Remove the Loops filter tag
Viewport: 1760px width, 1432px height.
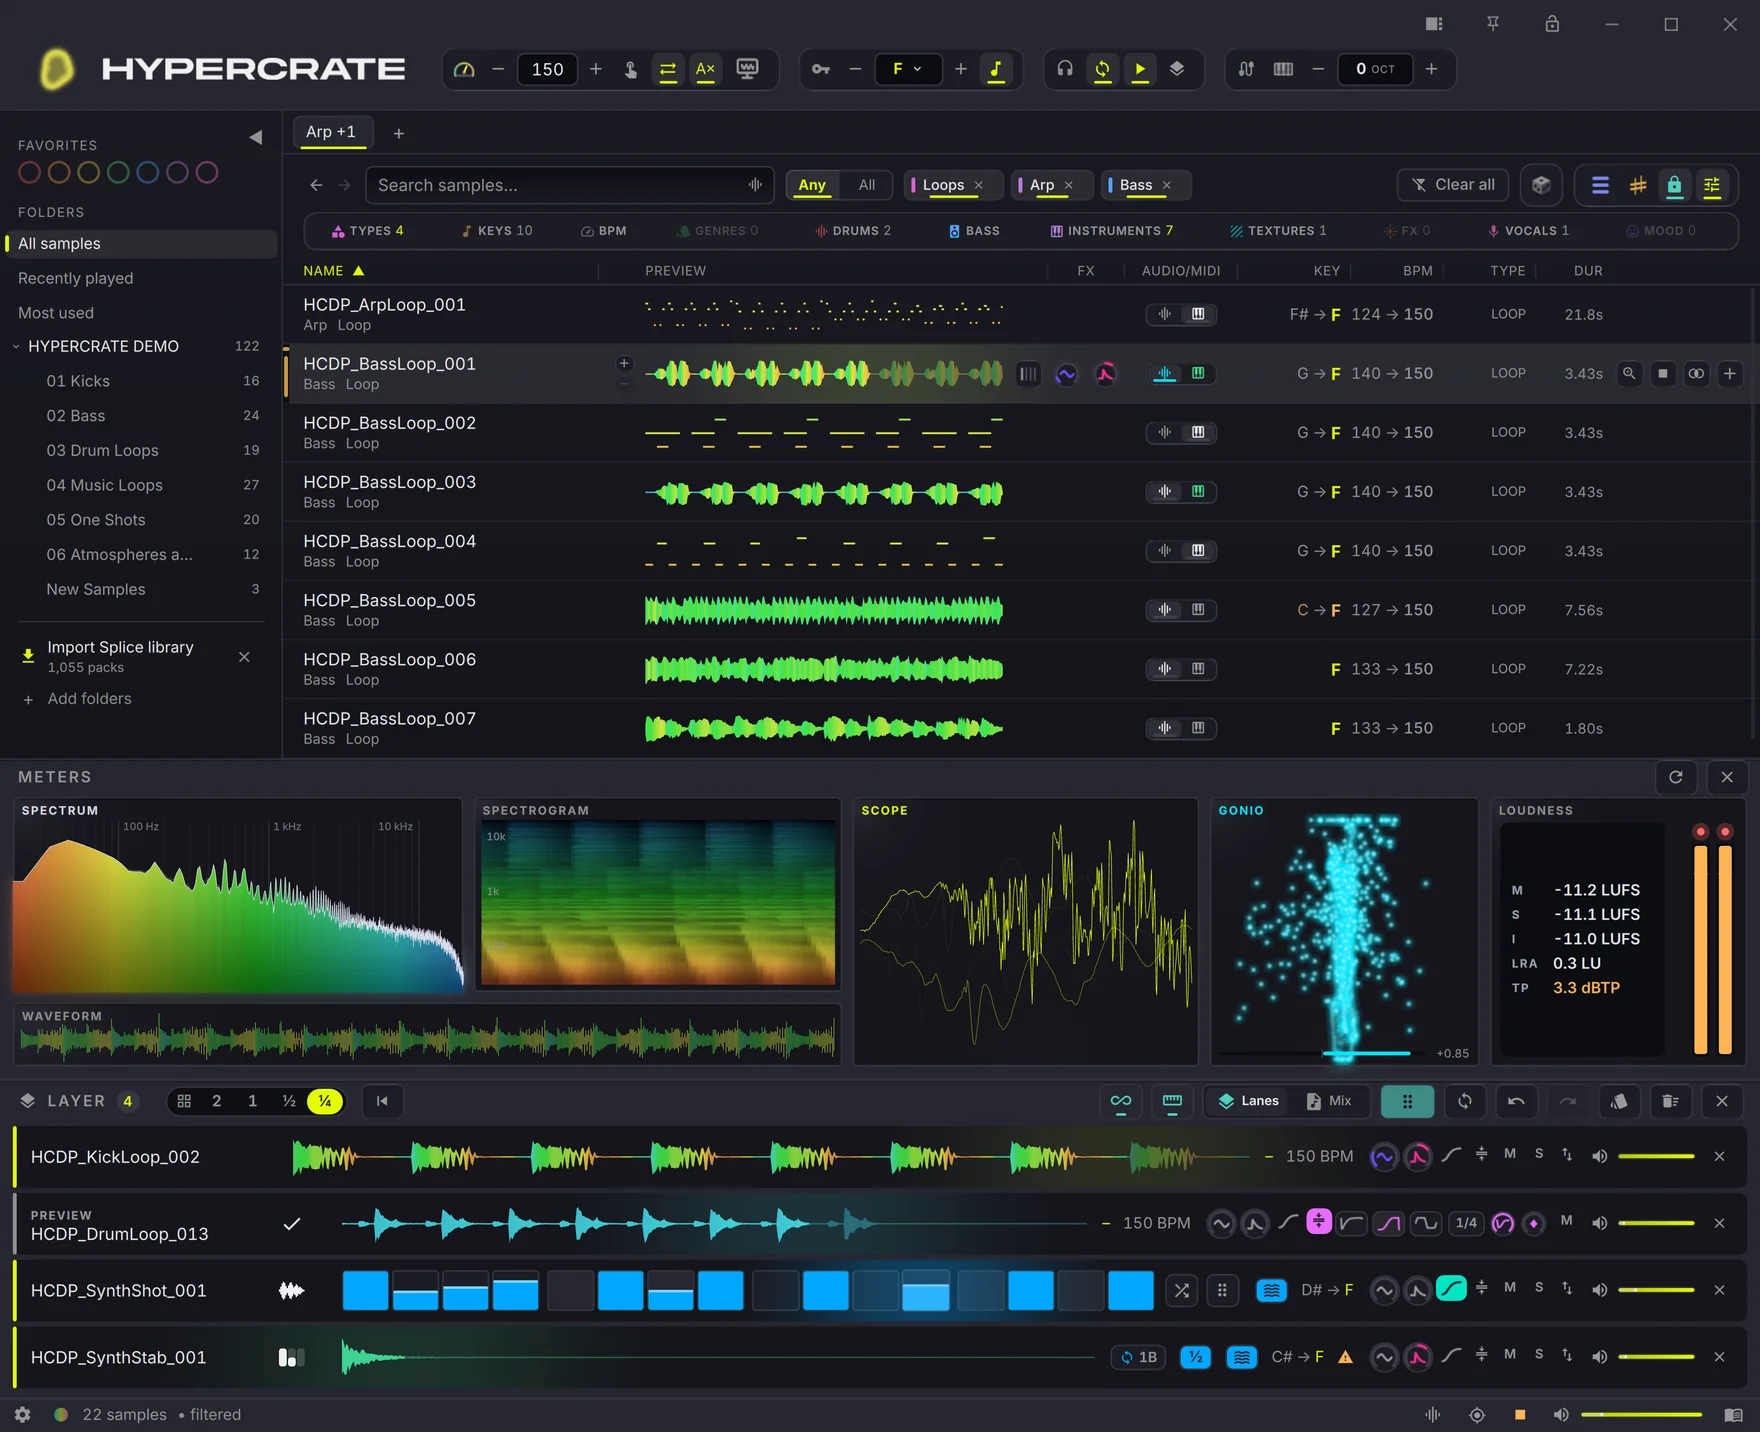(x=979, y=185)
